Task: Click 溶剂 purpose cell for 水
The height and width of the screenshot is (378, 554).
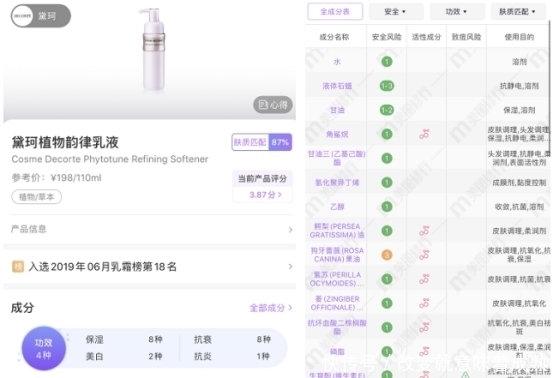Action: pyautogui.click(x=519, y=62)
